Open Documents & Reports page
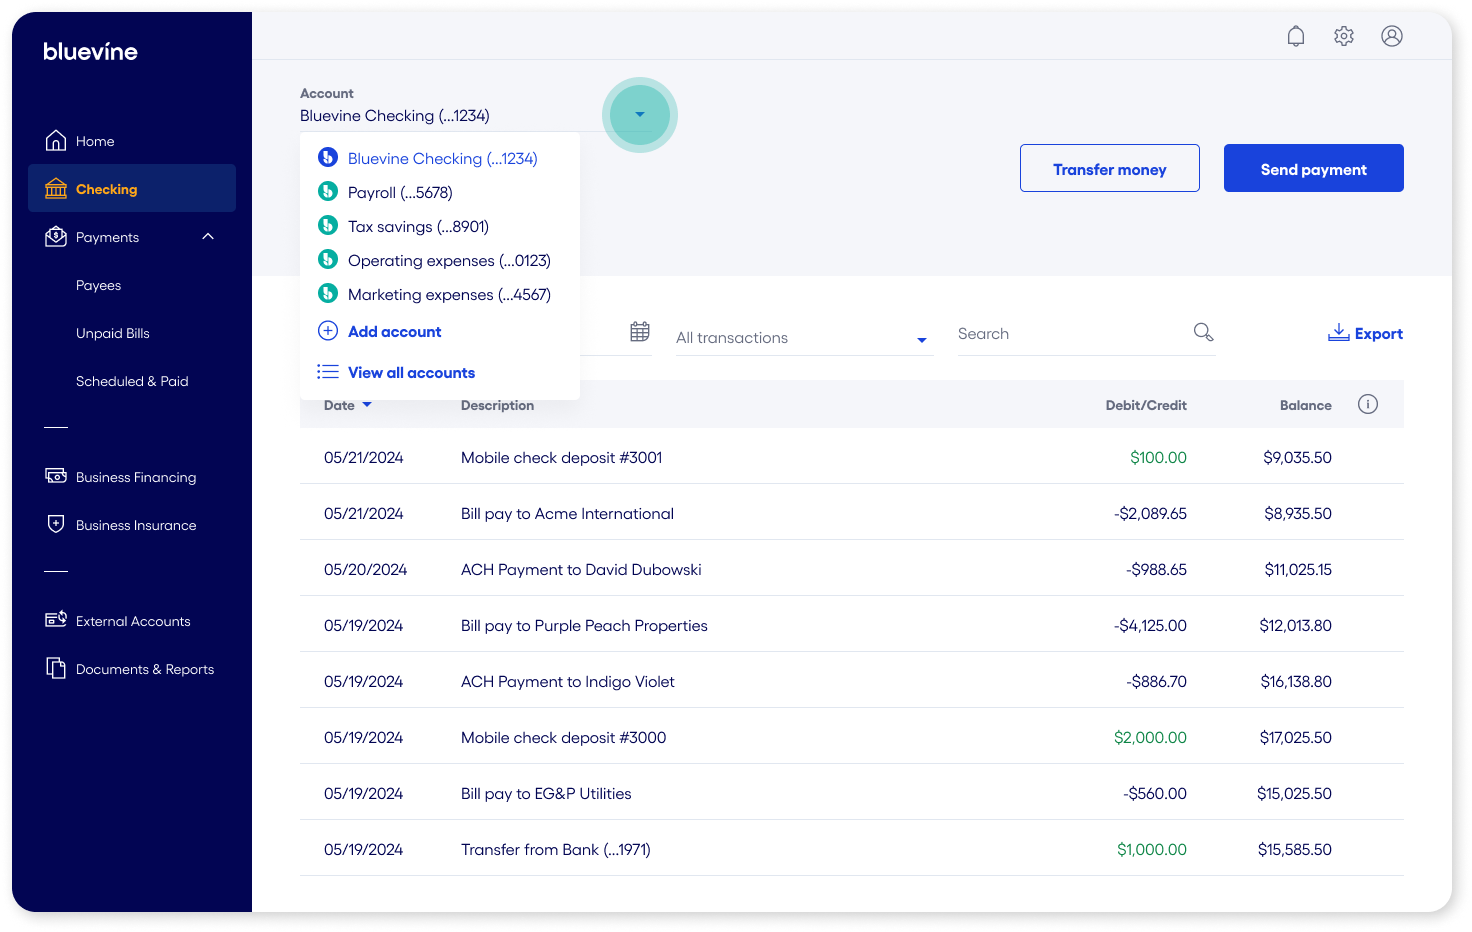Screen dimensions: 1472x932 coord(145,669)
